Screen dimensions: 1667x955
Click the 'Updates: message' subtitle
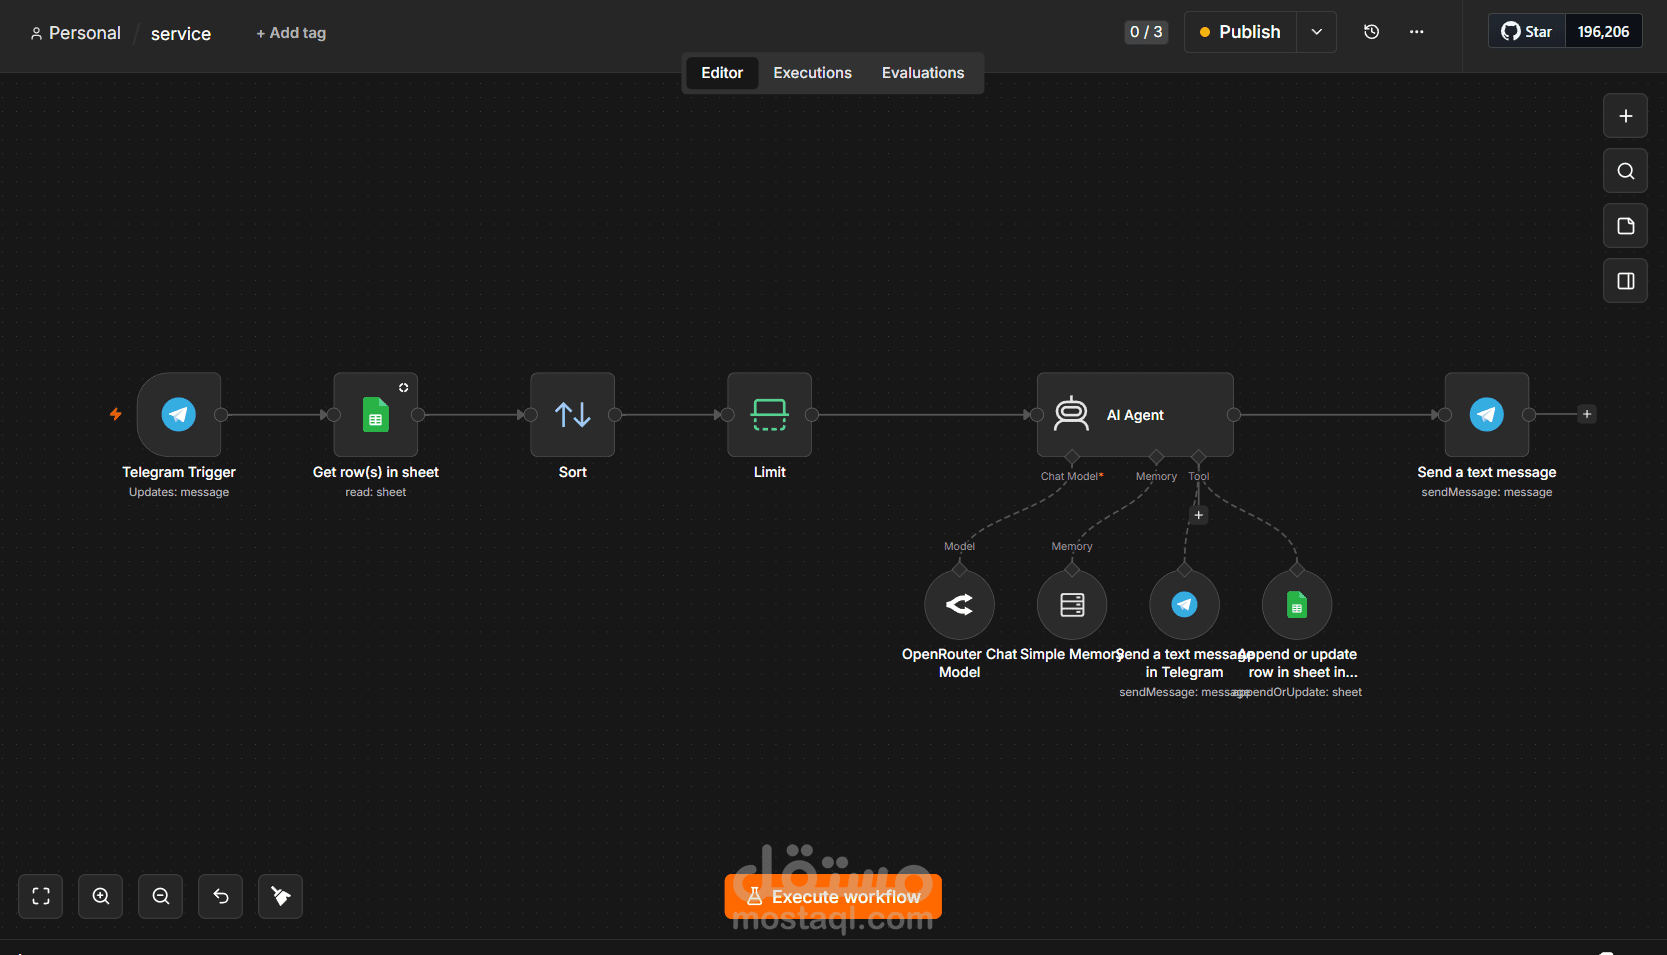(x=179, y=492)
